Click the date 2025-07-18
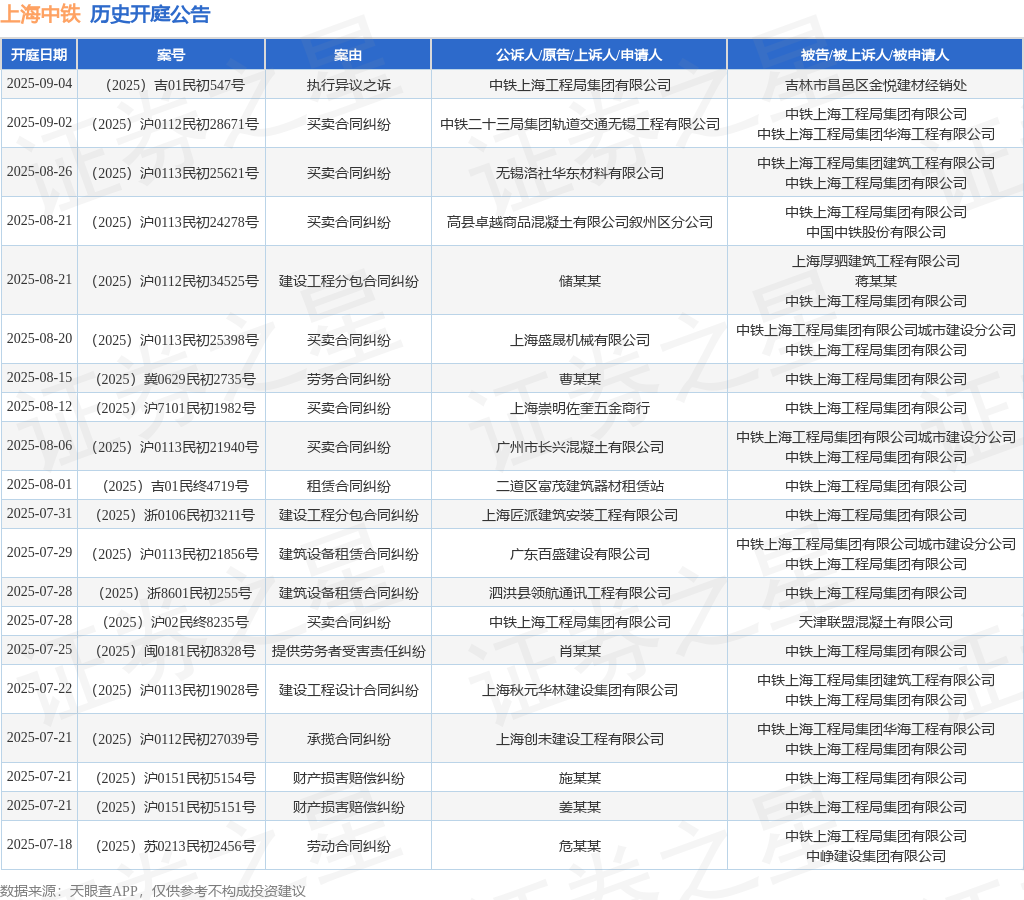The image size is (1024, 900). (x=39, y=845)
